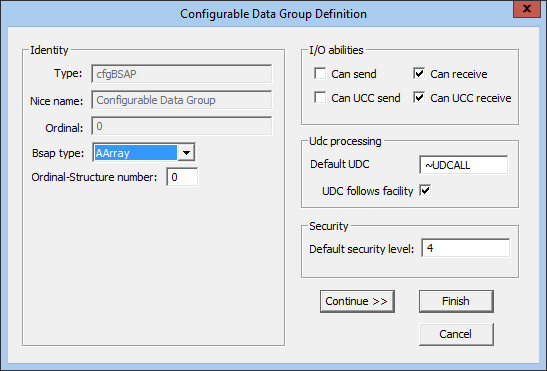The width and height of the screenshot is (547, 371).
Task: Toggle the UDC follows facility checkbox
Action: click(425, 191)
